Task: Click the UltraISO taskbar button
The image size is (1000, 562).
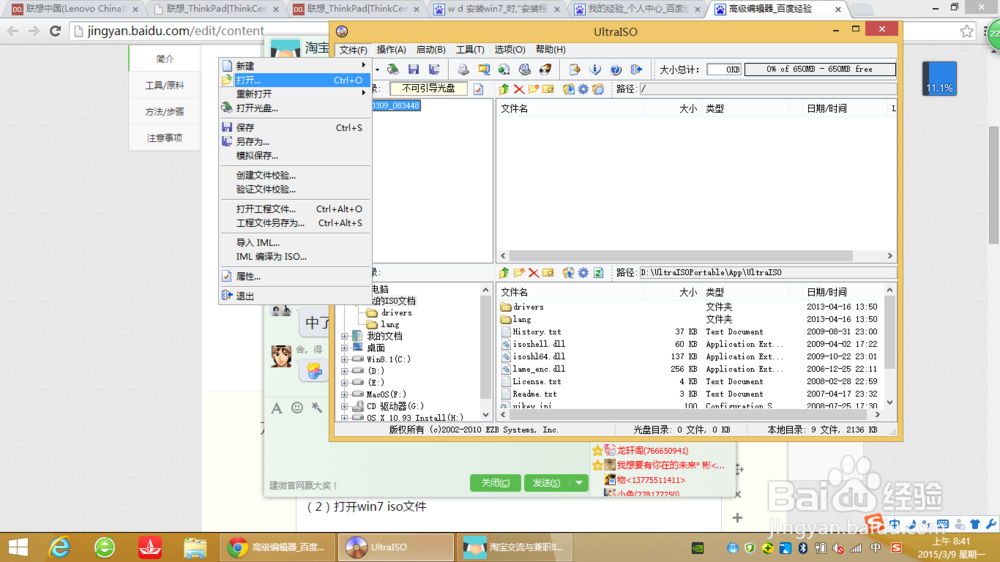Action: (395, 547)
